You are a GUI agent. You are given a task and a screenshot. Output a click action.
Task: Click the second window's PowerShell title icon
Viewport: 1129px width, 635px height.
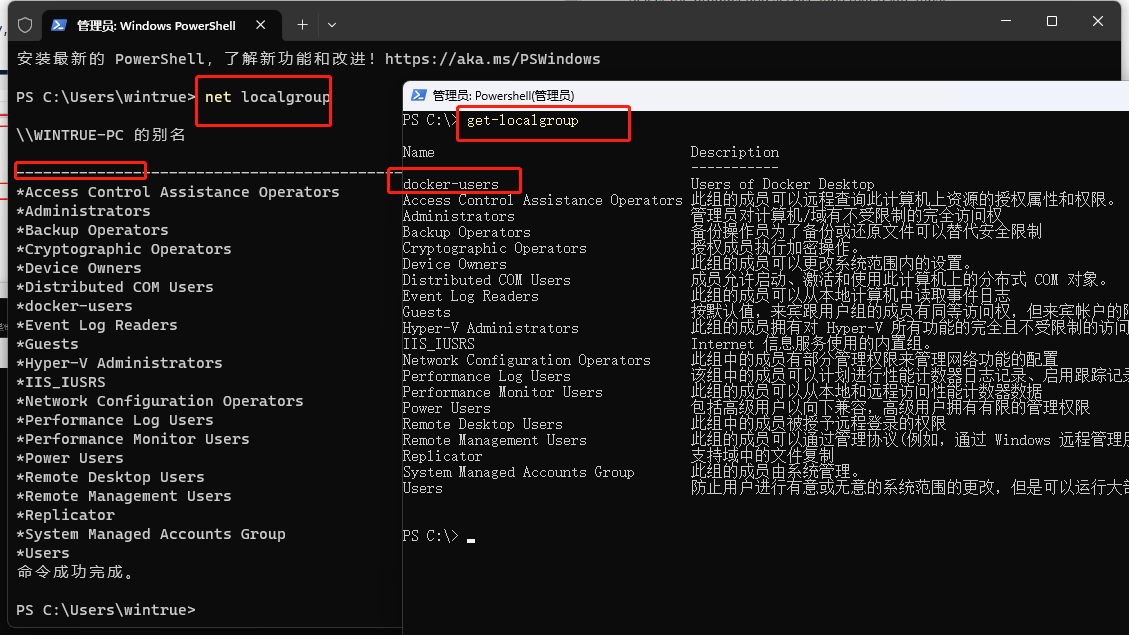418,95
